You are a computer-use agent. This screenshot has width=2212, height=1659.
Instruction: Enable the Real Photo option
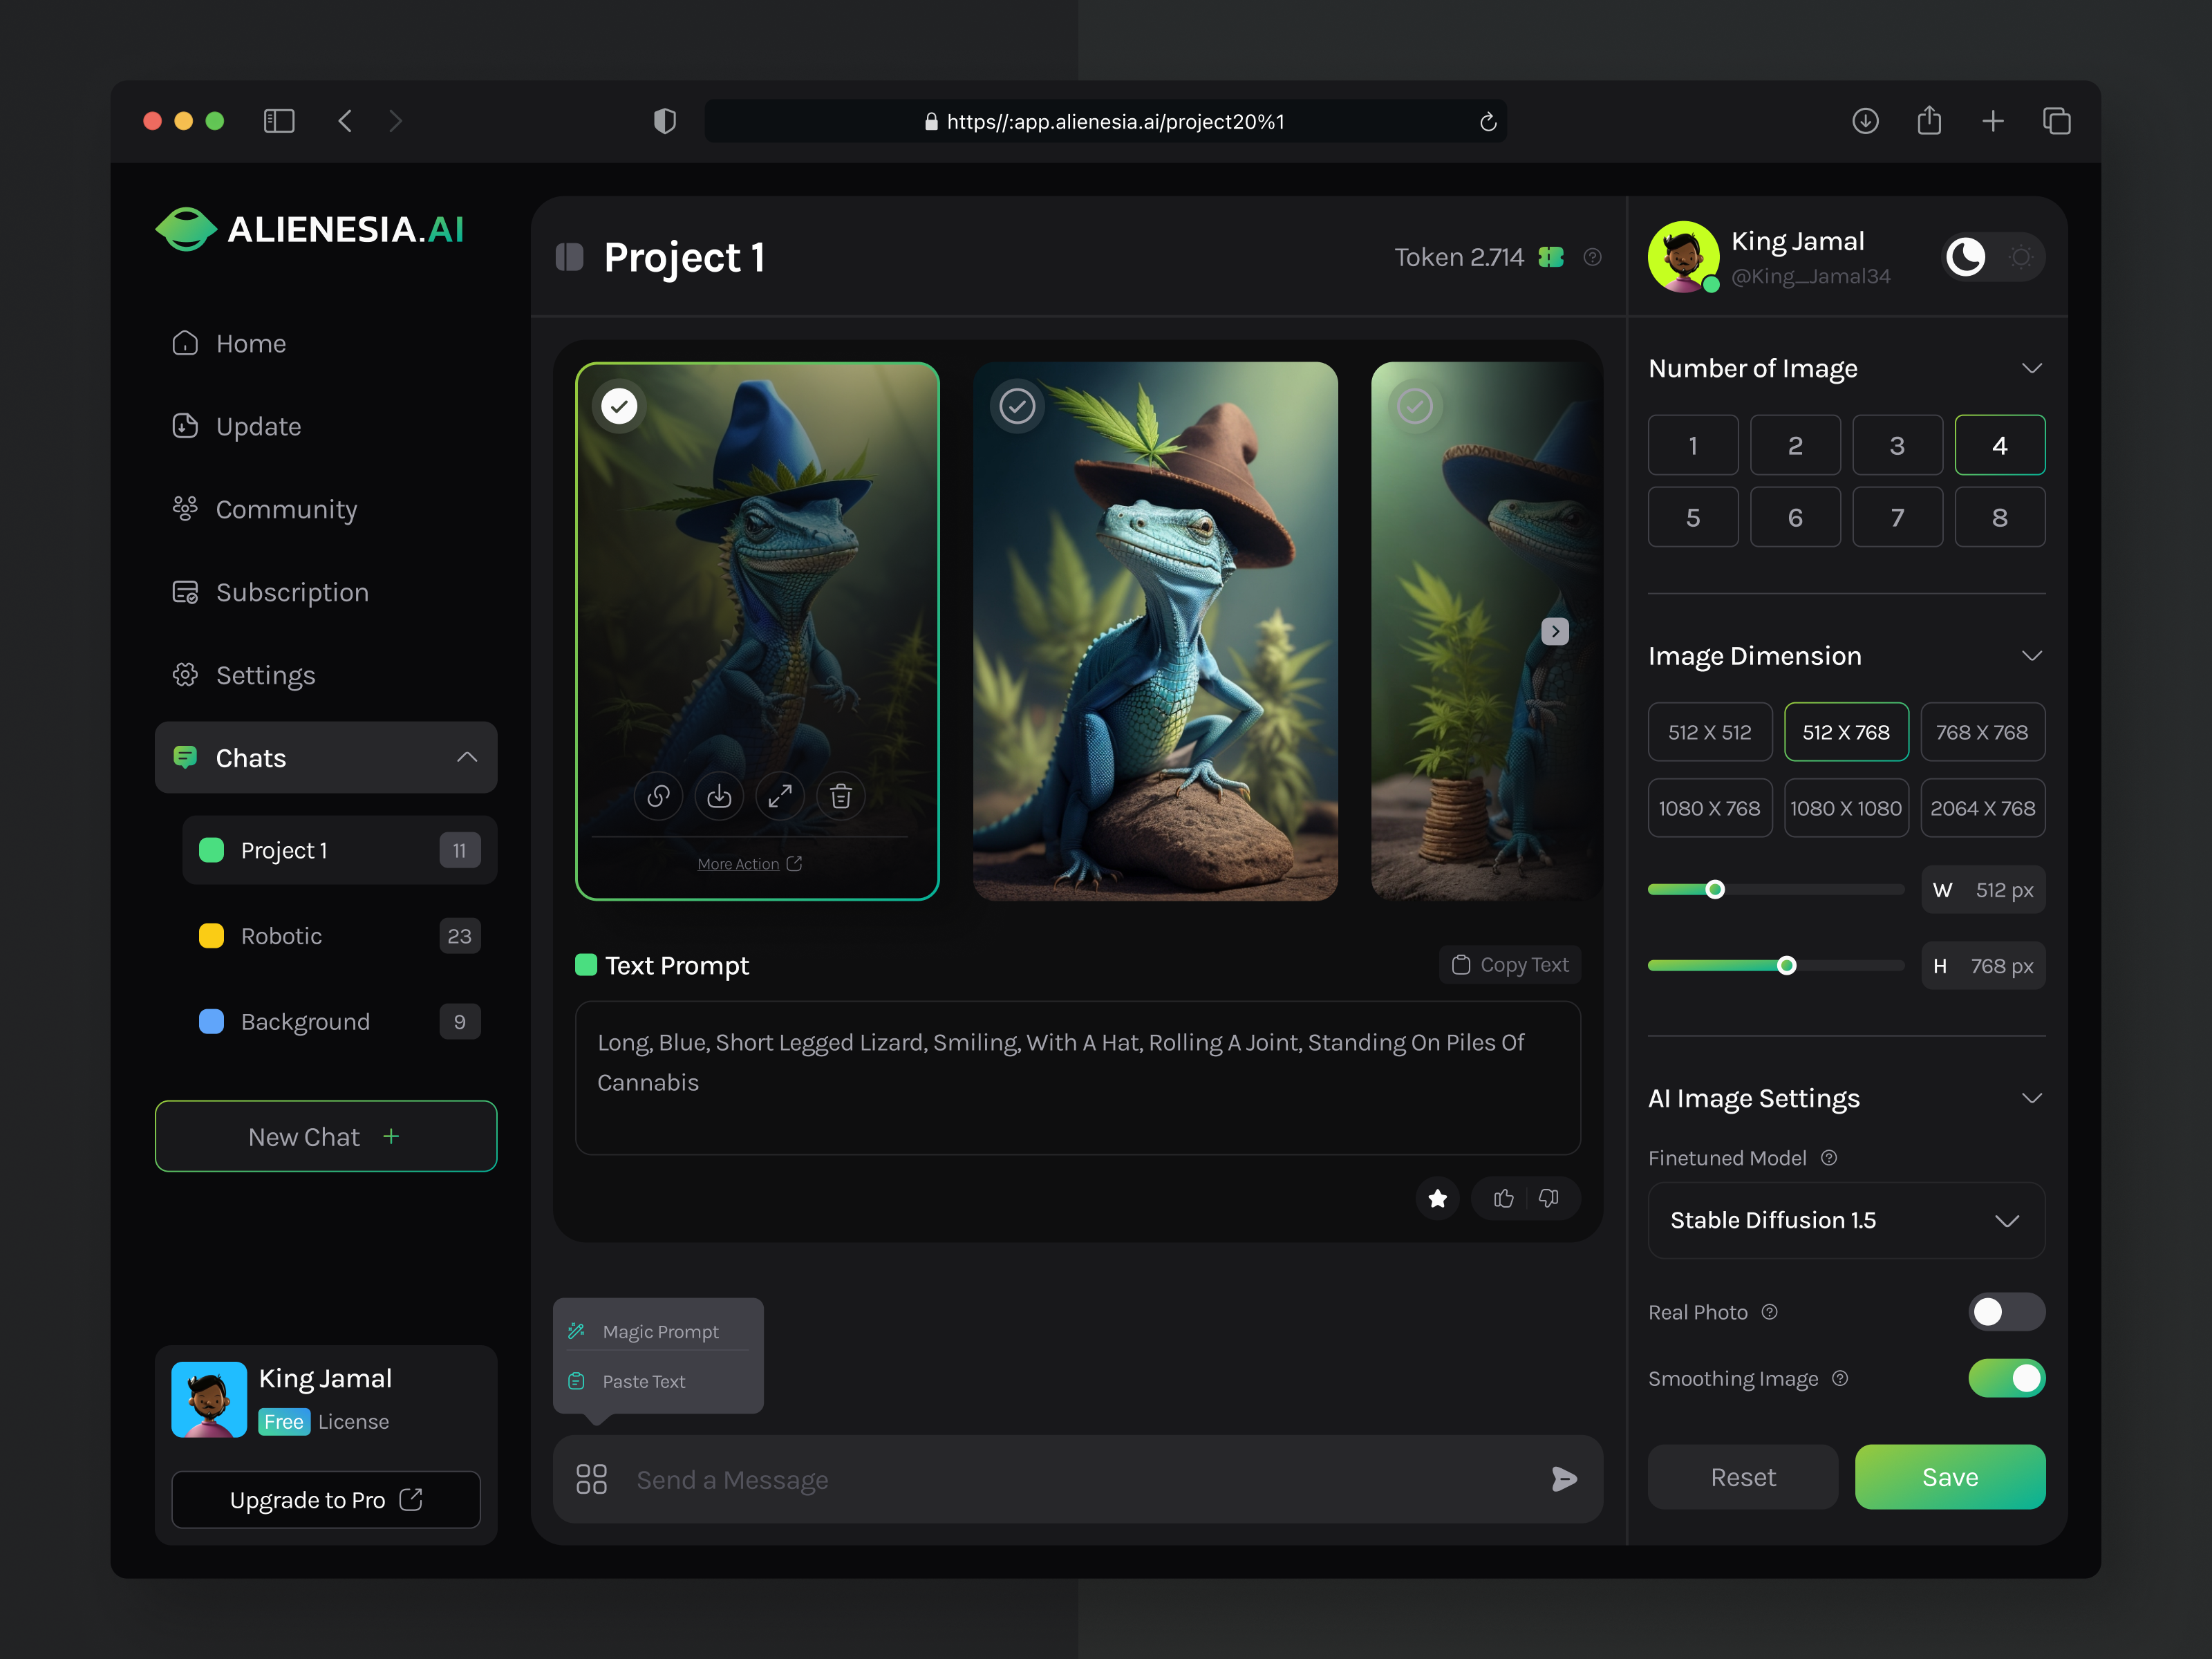click(2006, 1311)
